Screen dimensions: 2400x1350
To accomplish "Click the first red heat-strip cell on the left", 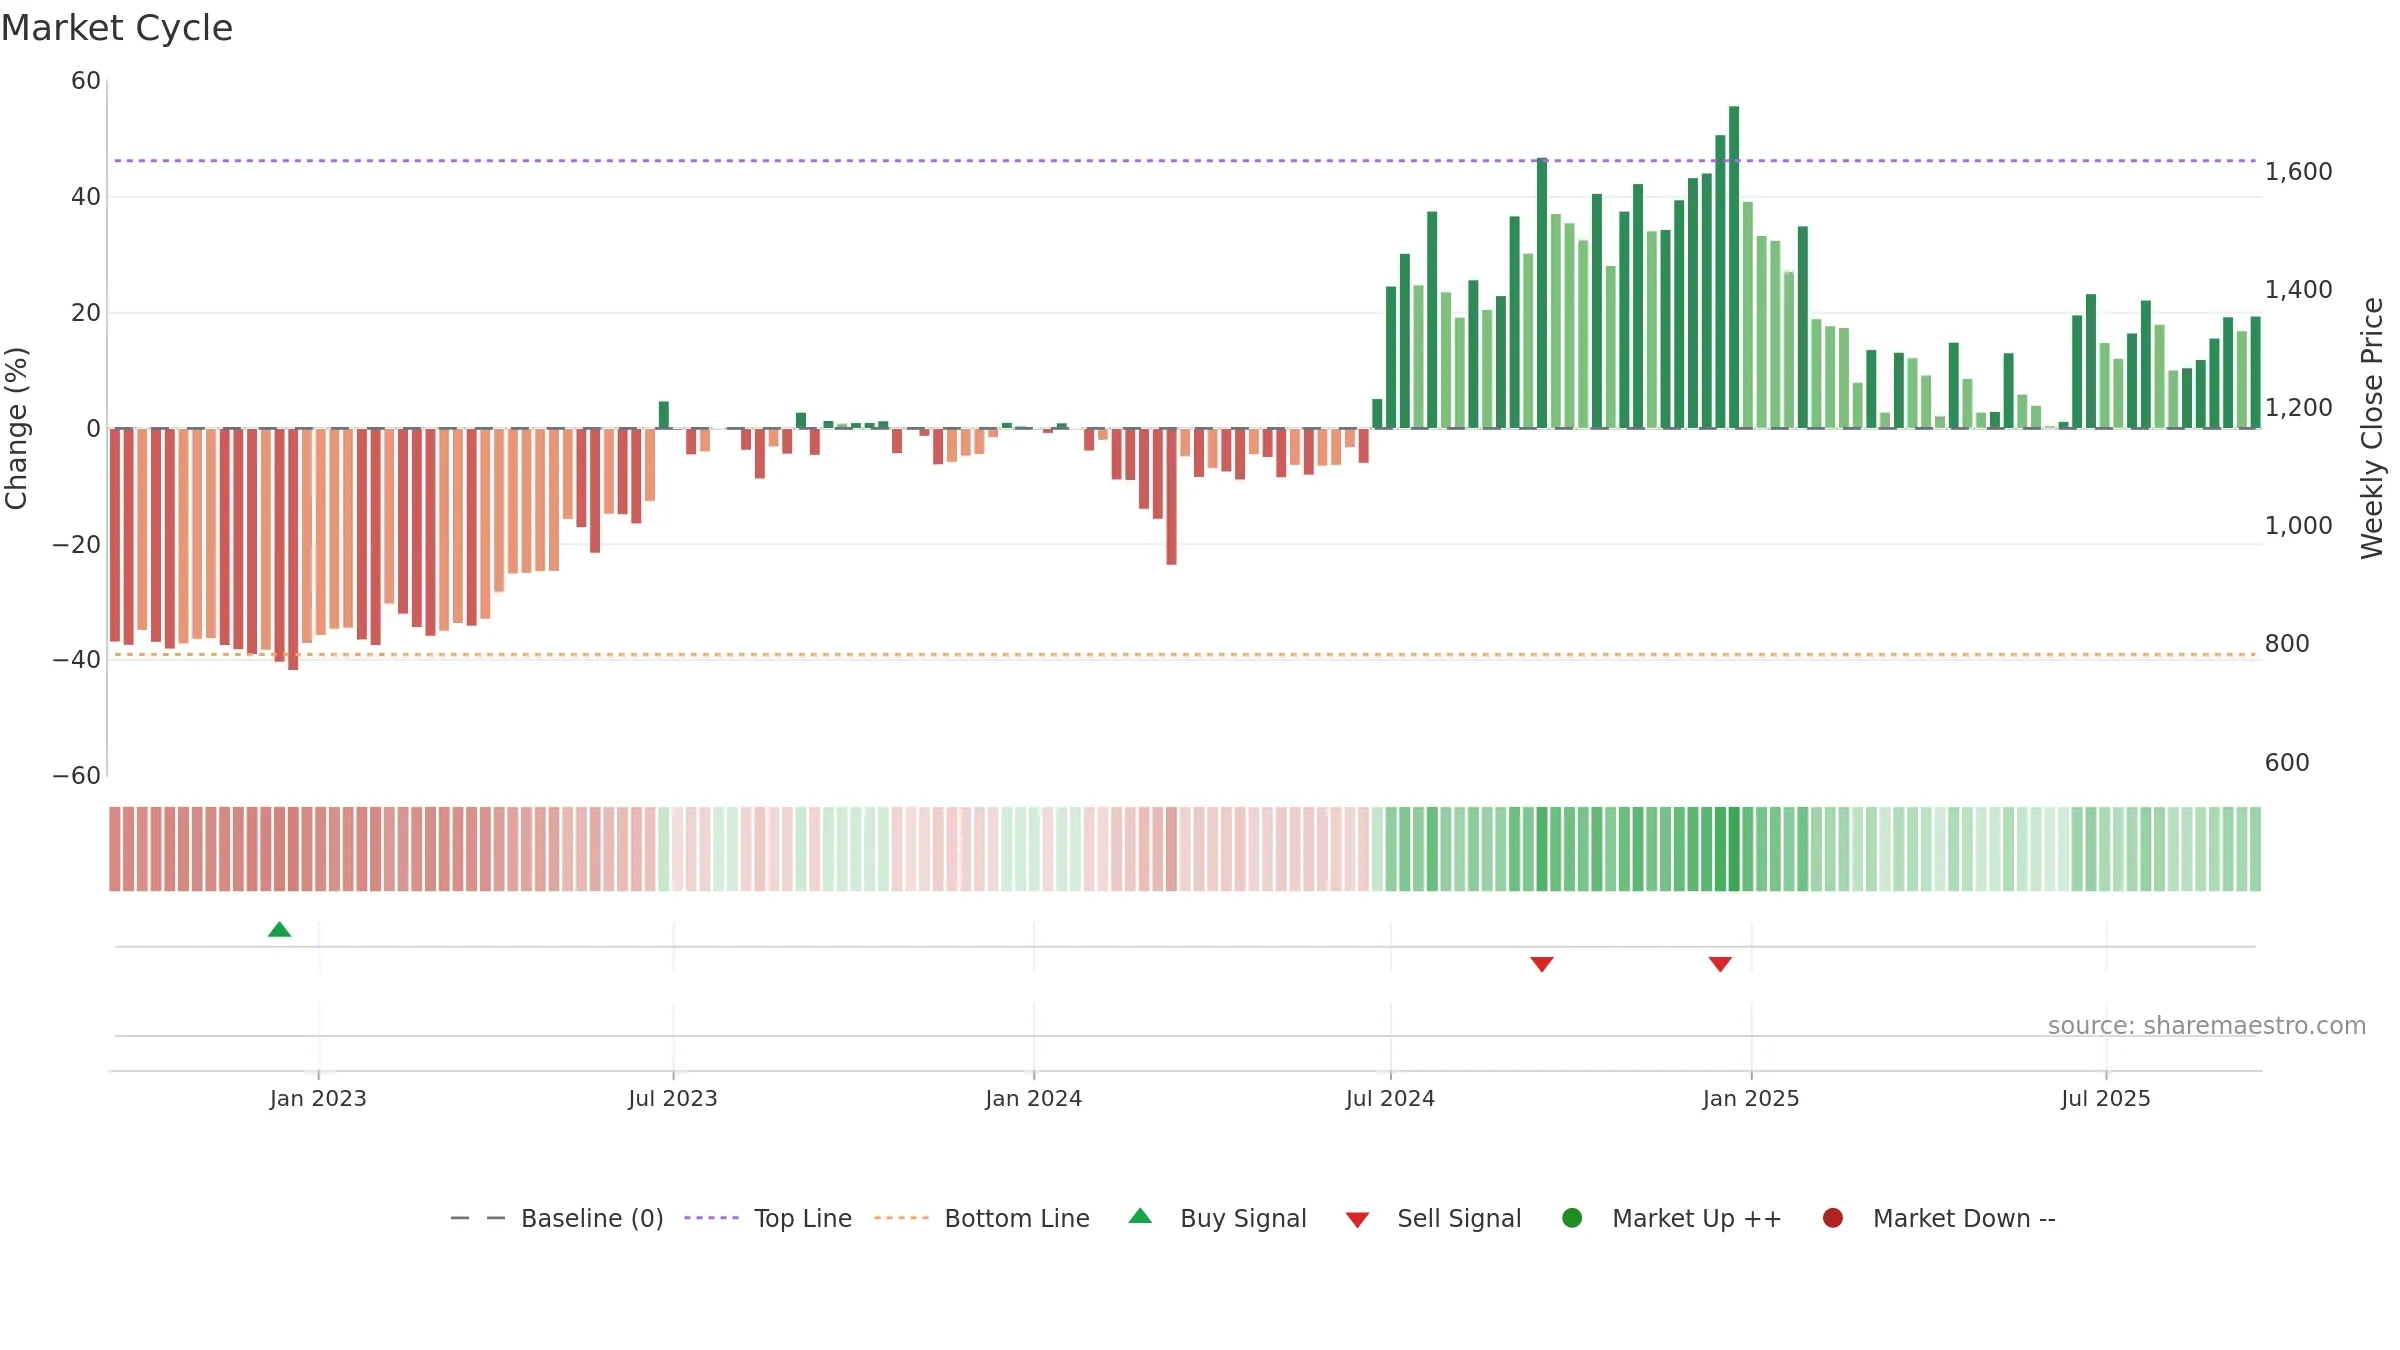I will (115, 849).
